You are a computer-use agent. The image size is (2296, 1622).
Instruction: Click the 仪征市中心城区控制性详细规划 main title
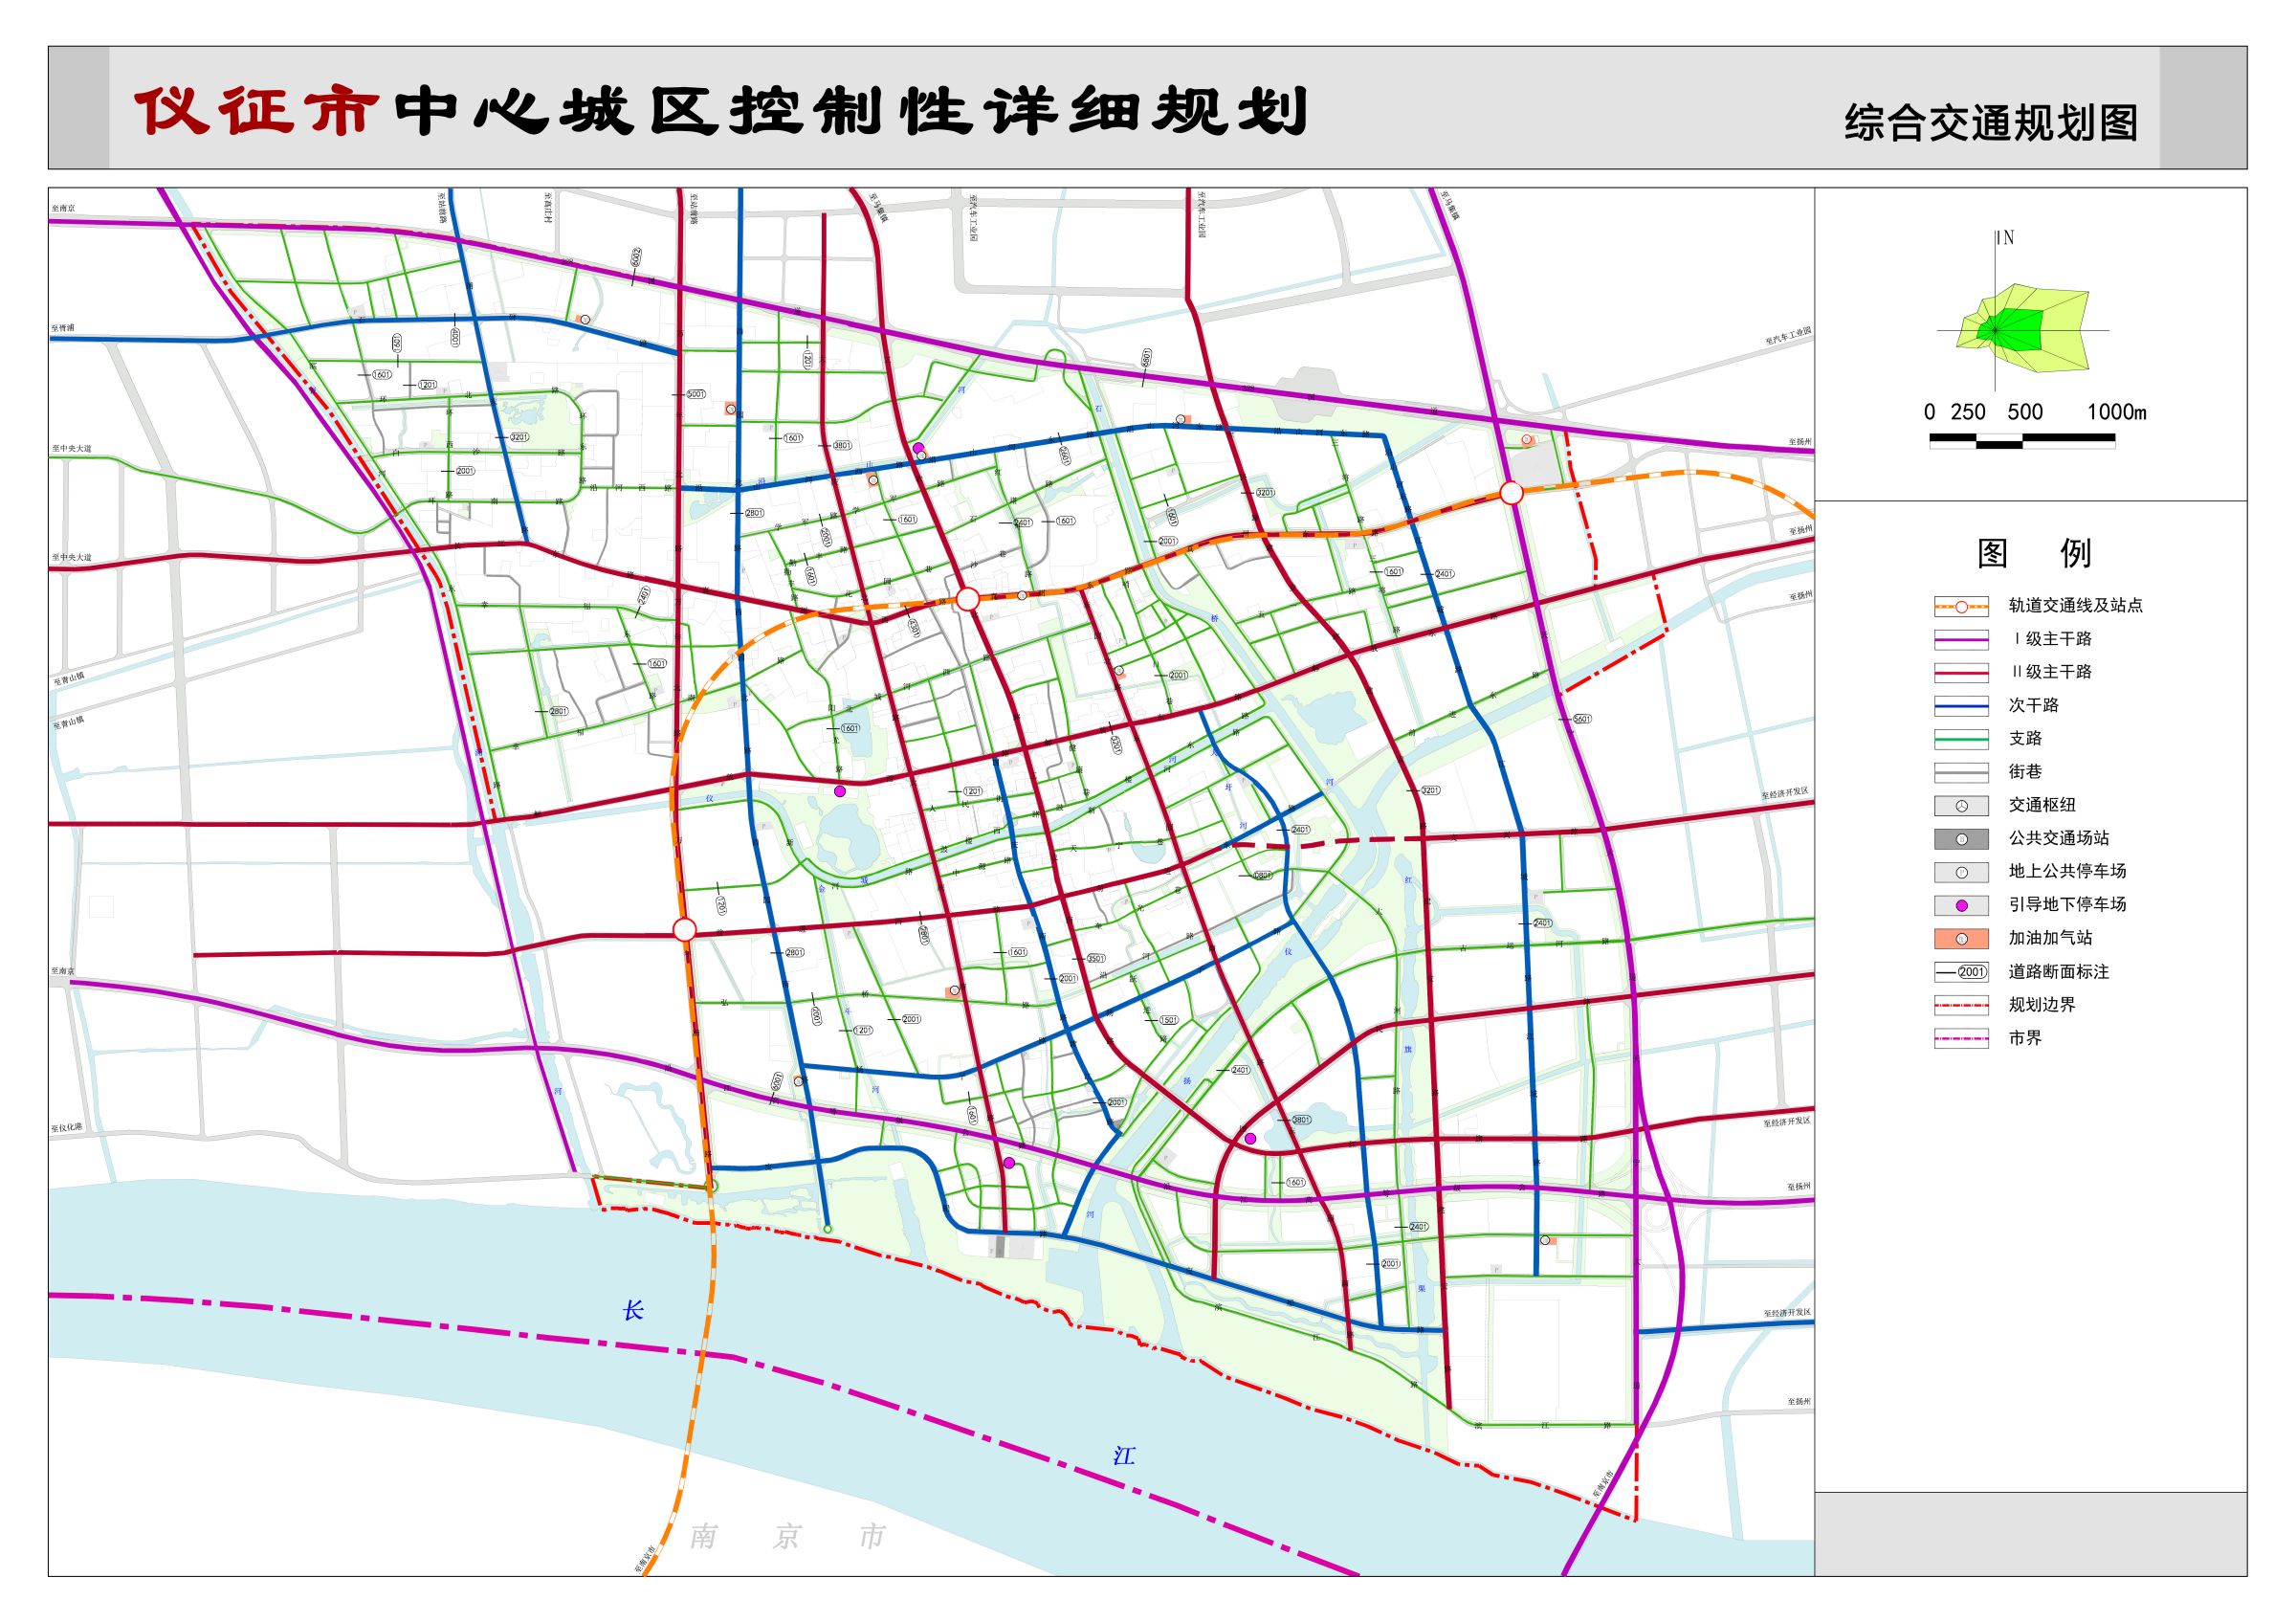[x=721, y=110]
